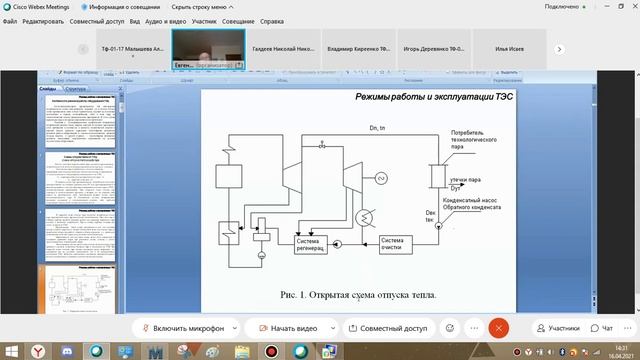Image resolution: width=640 pixels, height=360 pixels.
Task: Open the Редактировать menu
Action: point(43,21)
